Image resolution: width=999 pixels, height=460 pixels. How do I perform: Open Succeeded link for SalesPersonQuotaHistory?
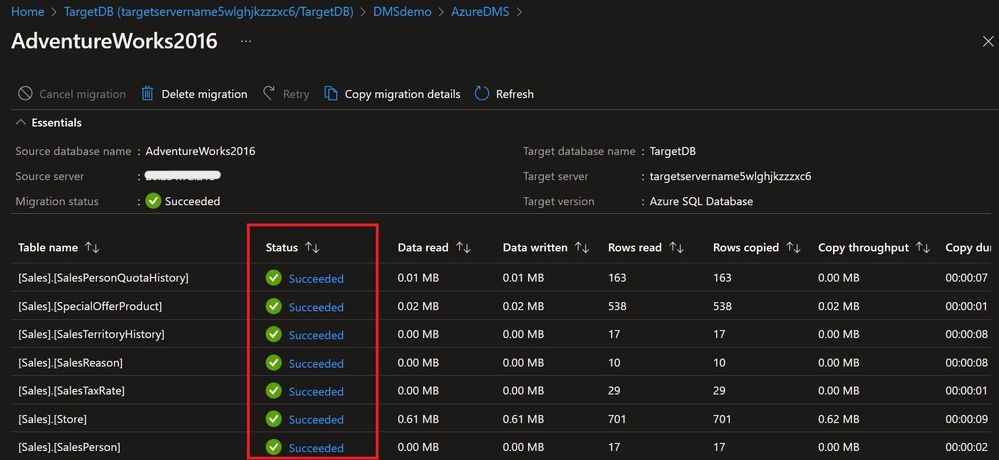316,278
